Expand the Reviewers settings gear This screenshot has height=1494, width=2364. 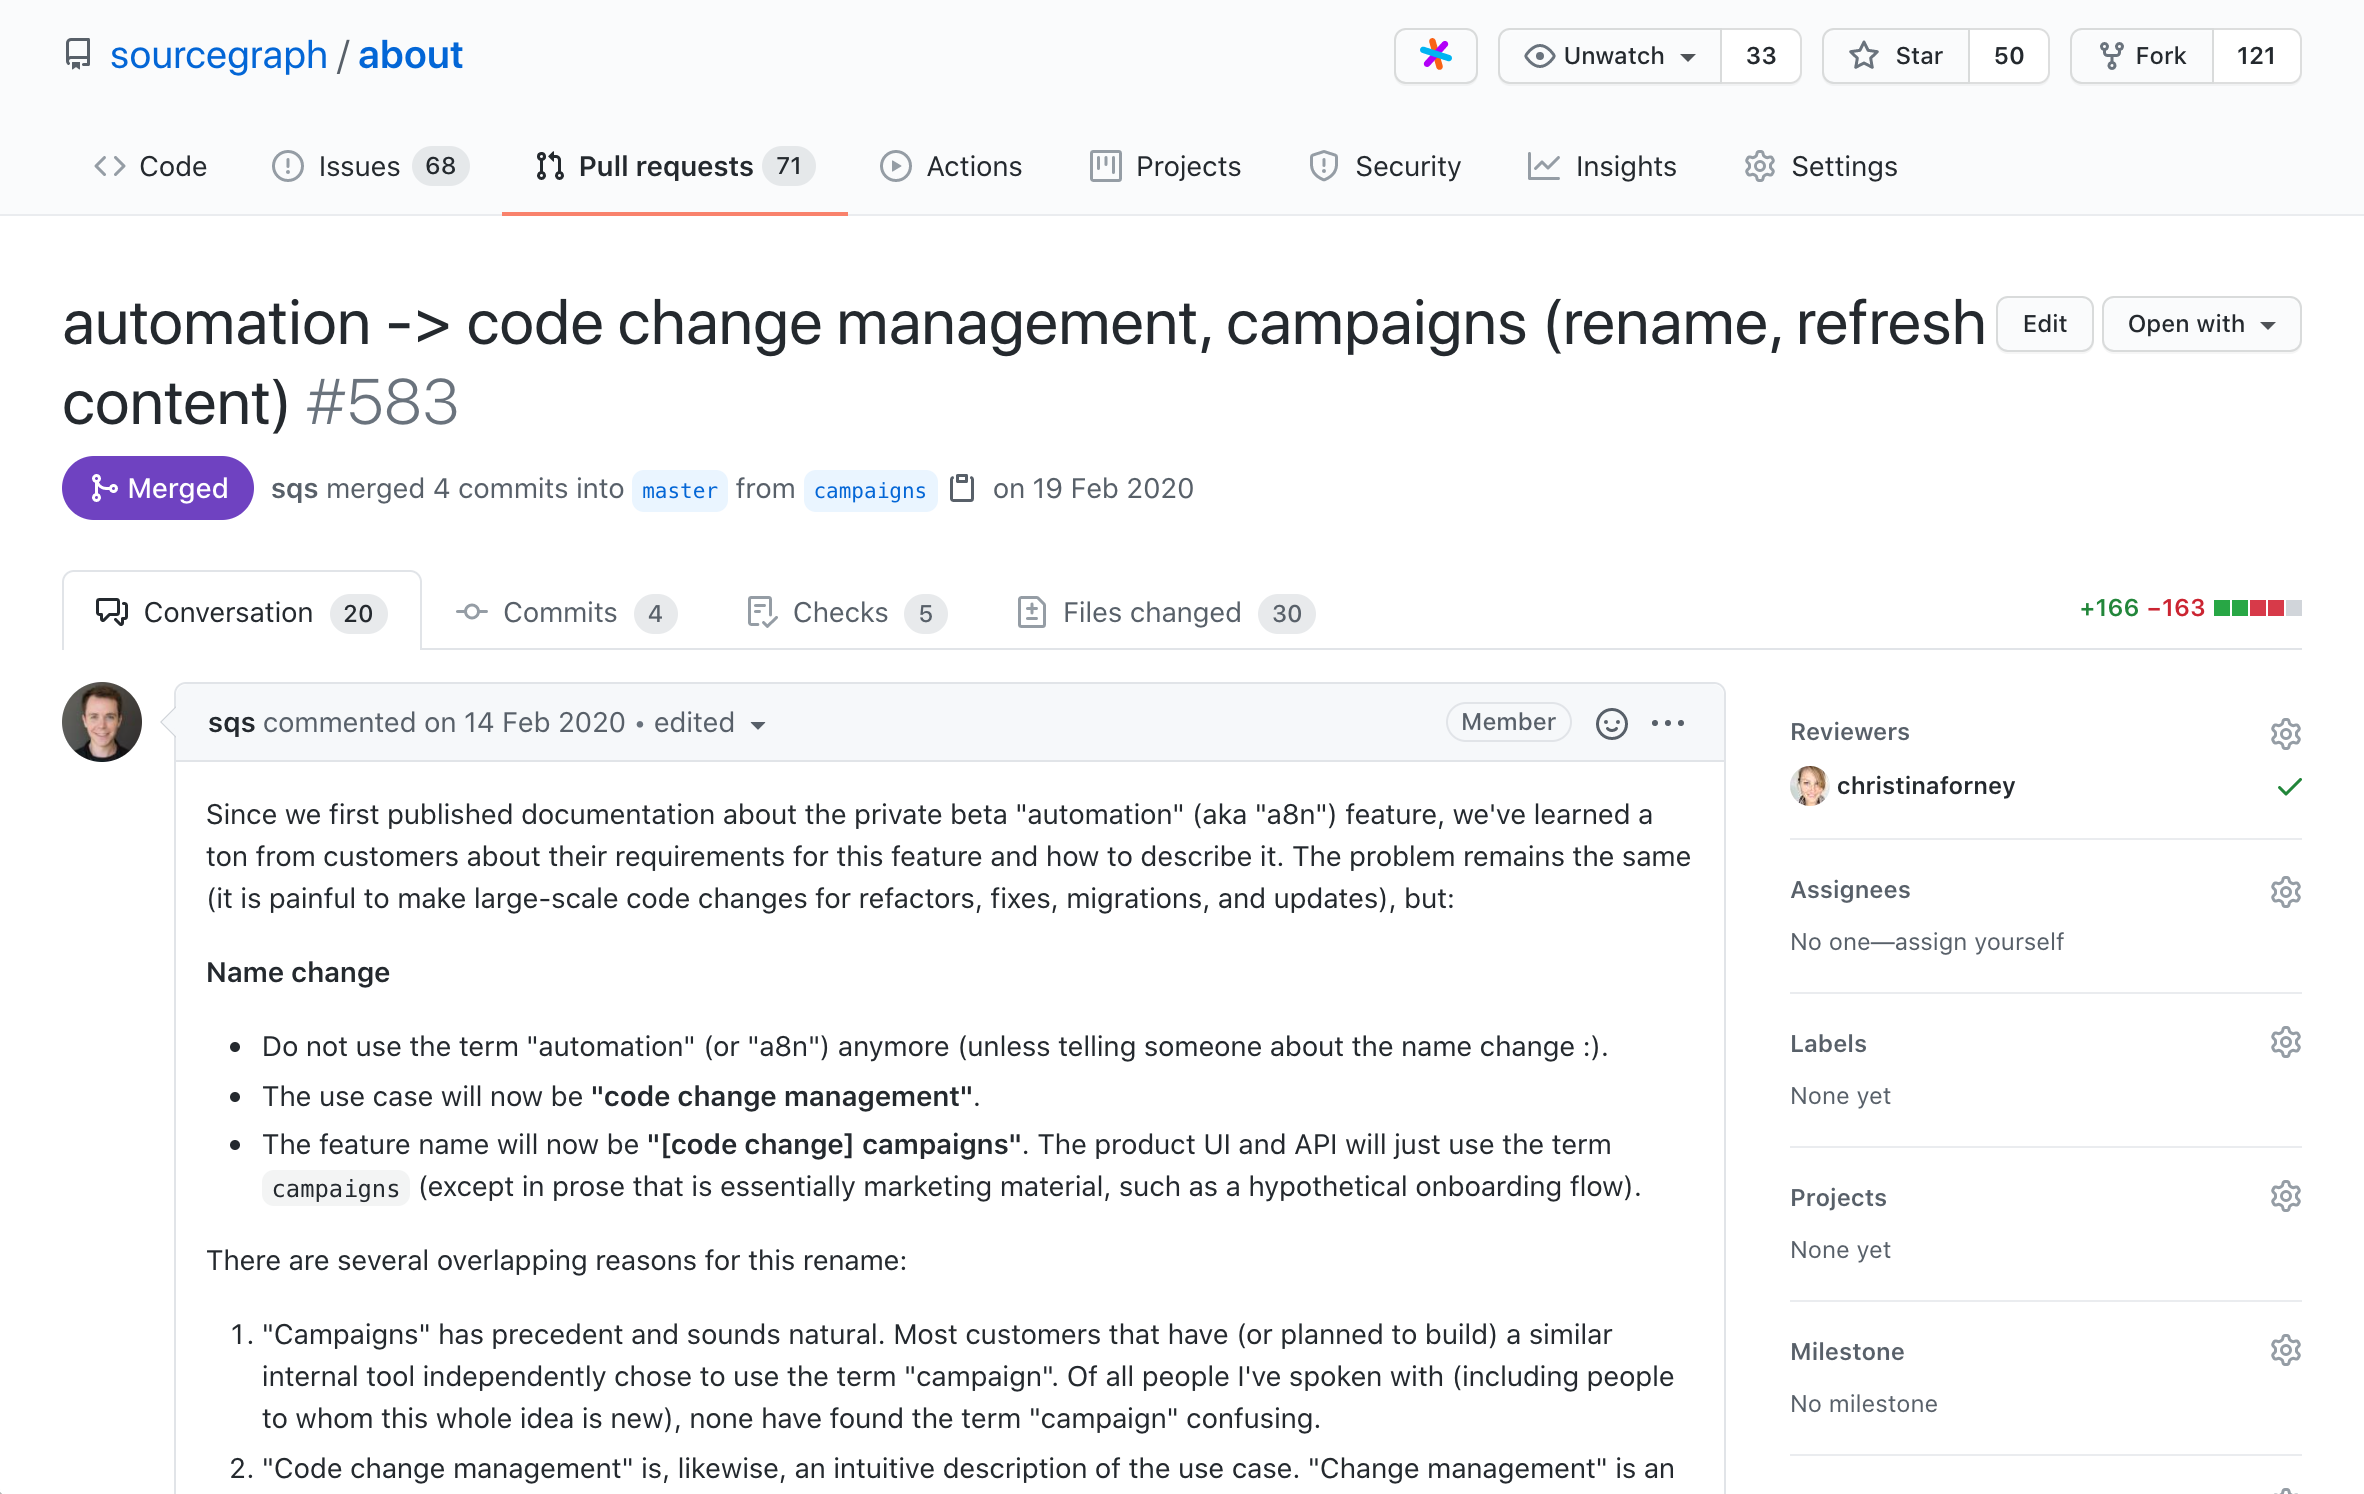[2285, 733]
